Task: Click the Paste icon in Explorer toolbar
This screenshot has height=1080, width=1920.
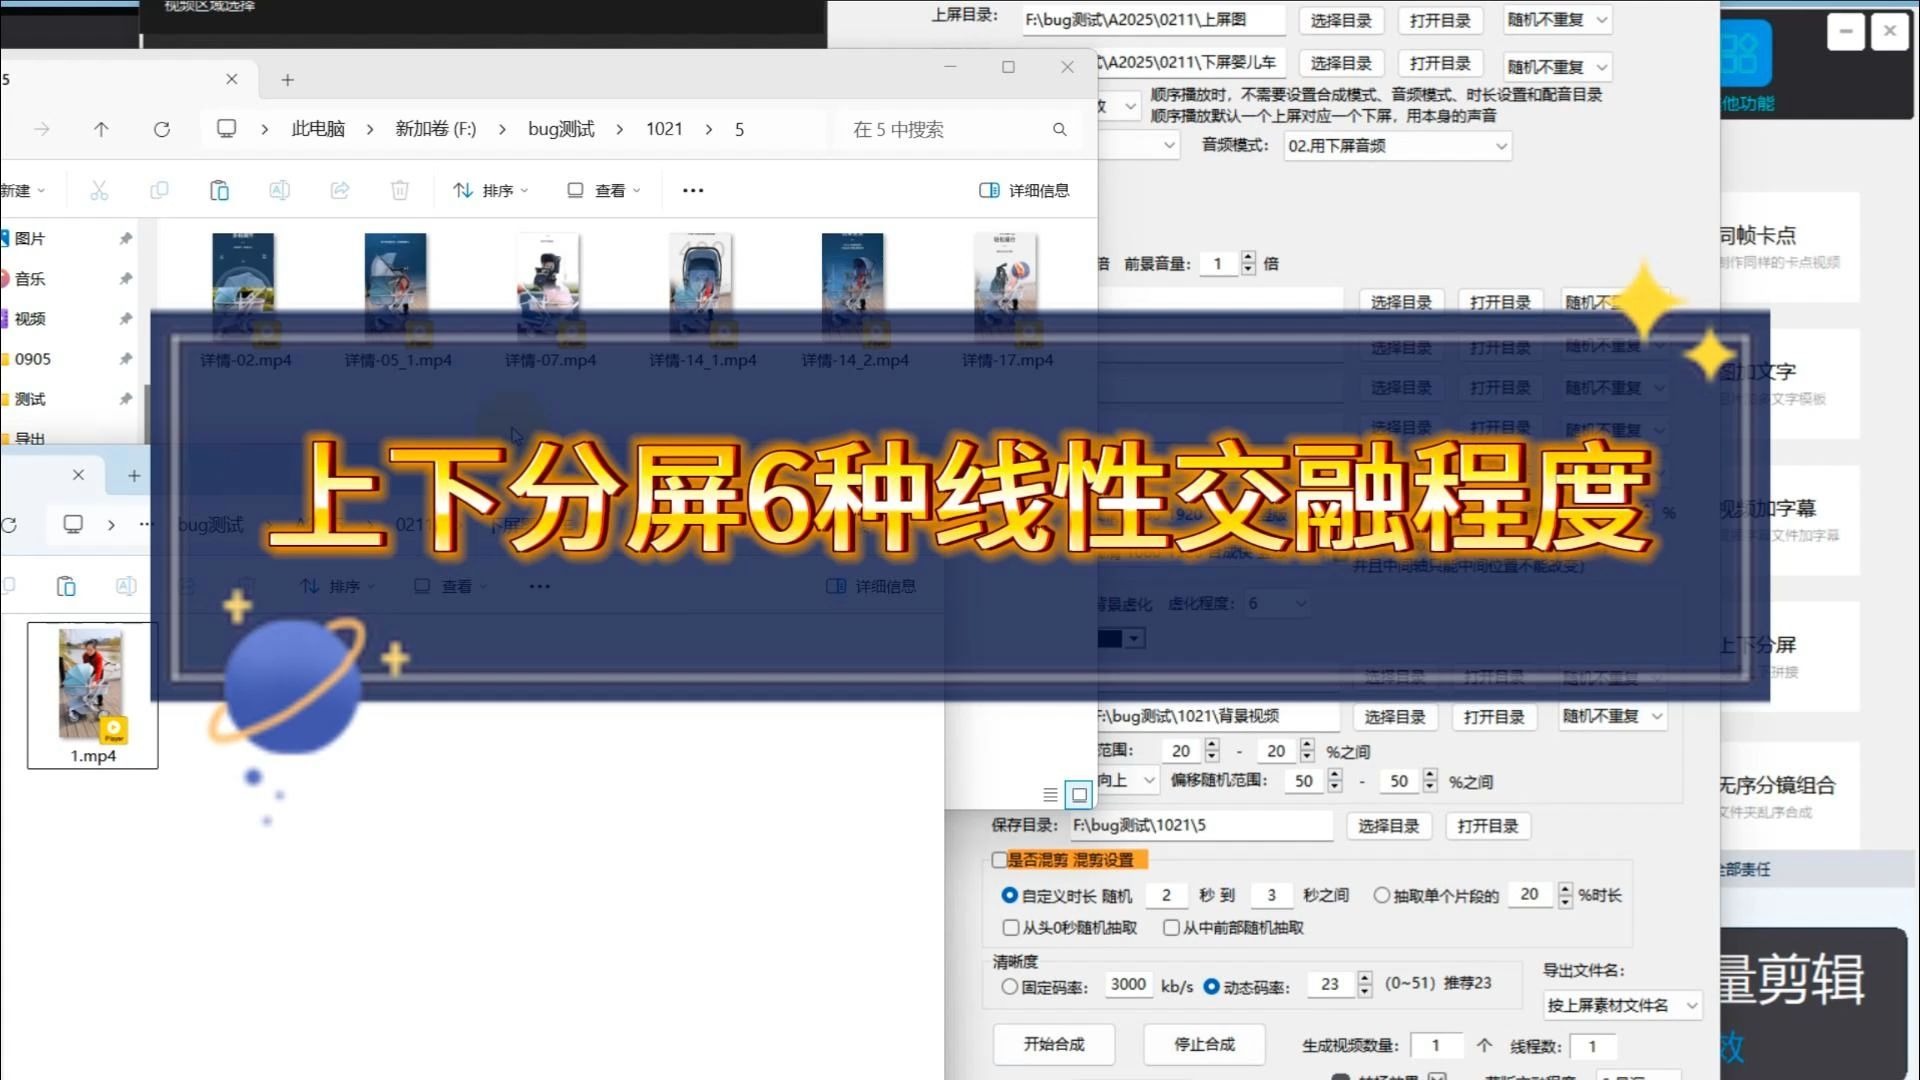Action: click(x=219, y=190)
